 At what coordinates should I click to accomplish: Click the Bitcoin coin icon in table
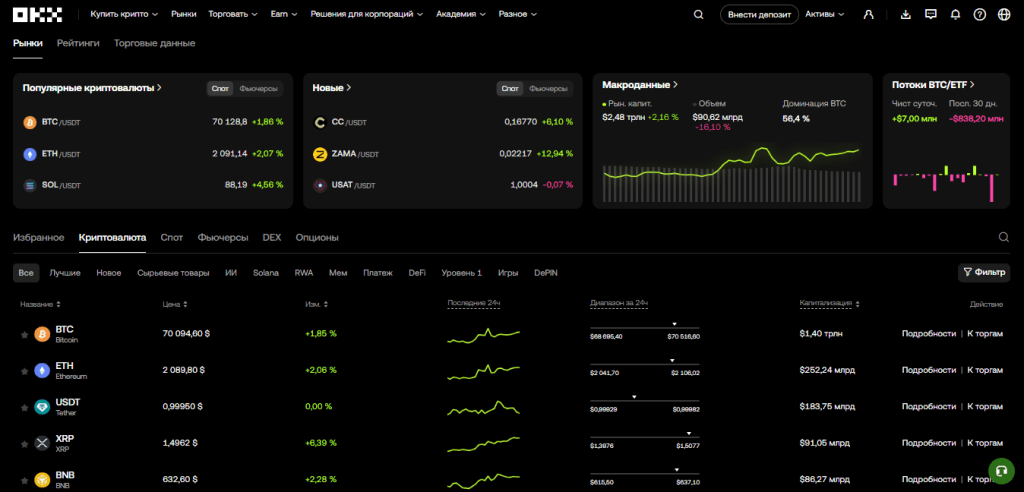(42, 335)
